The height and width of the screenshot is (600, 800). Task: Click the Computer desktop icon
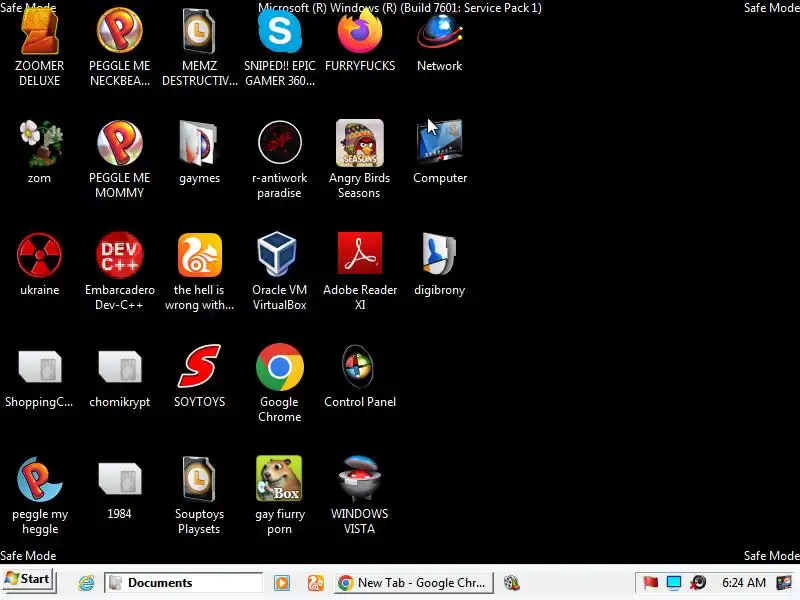coord(439,142)
